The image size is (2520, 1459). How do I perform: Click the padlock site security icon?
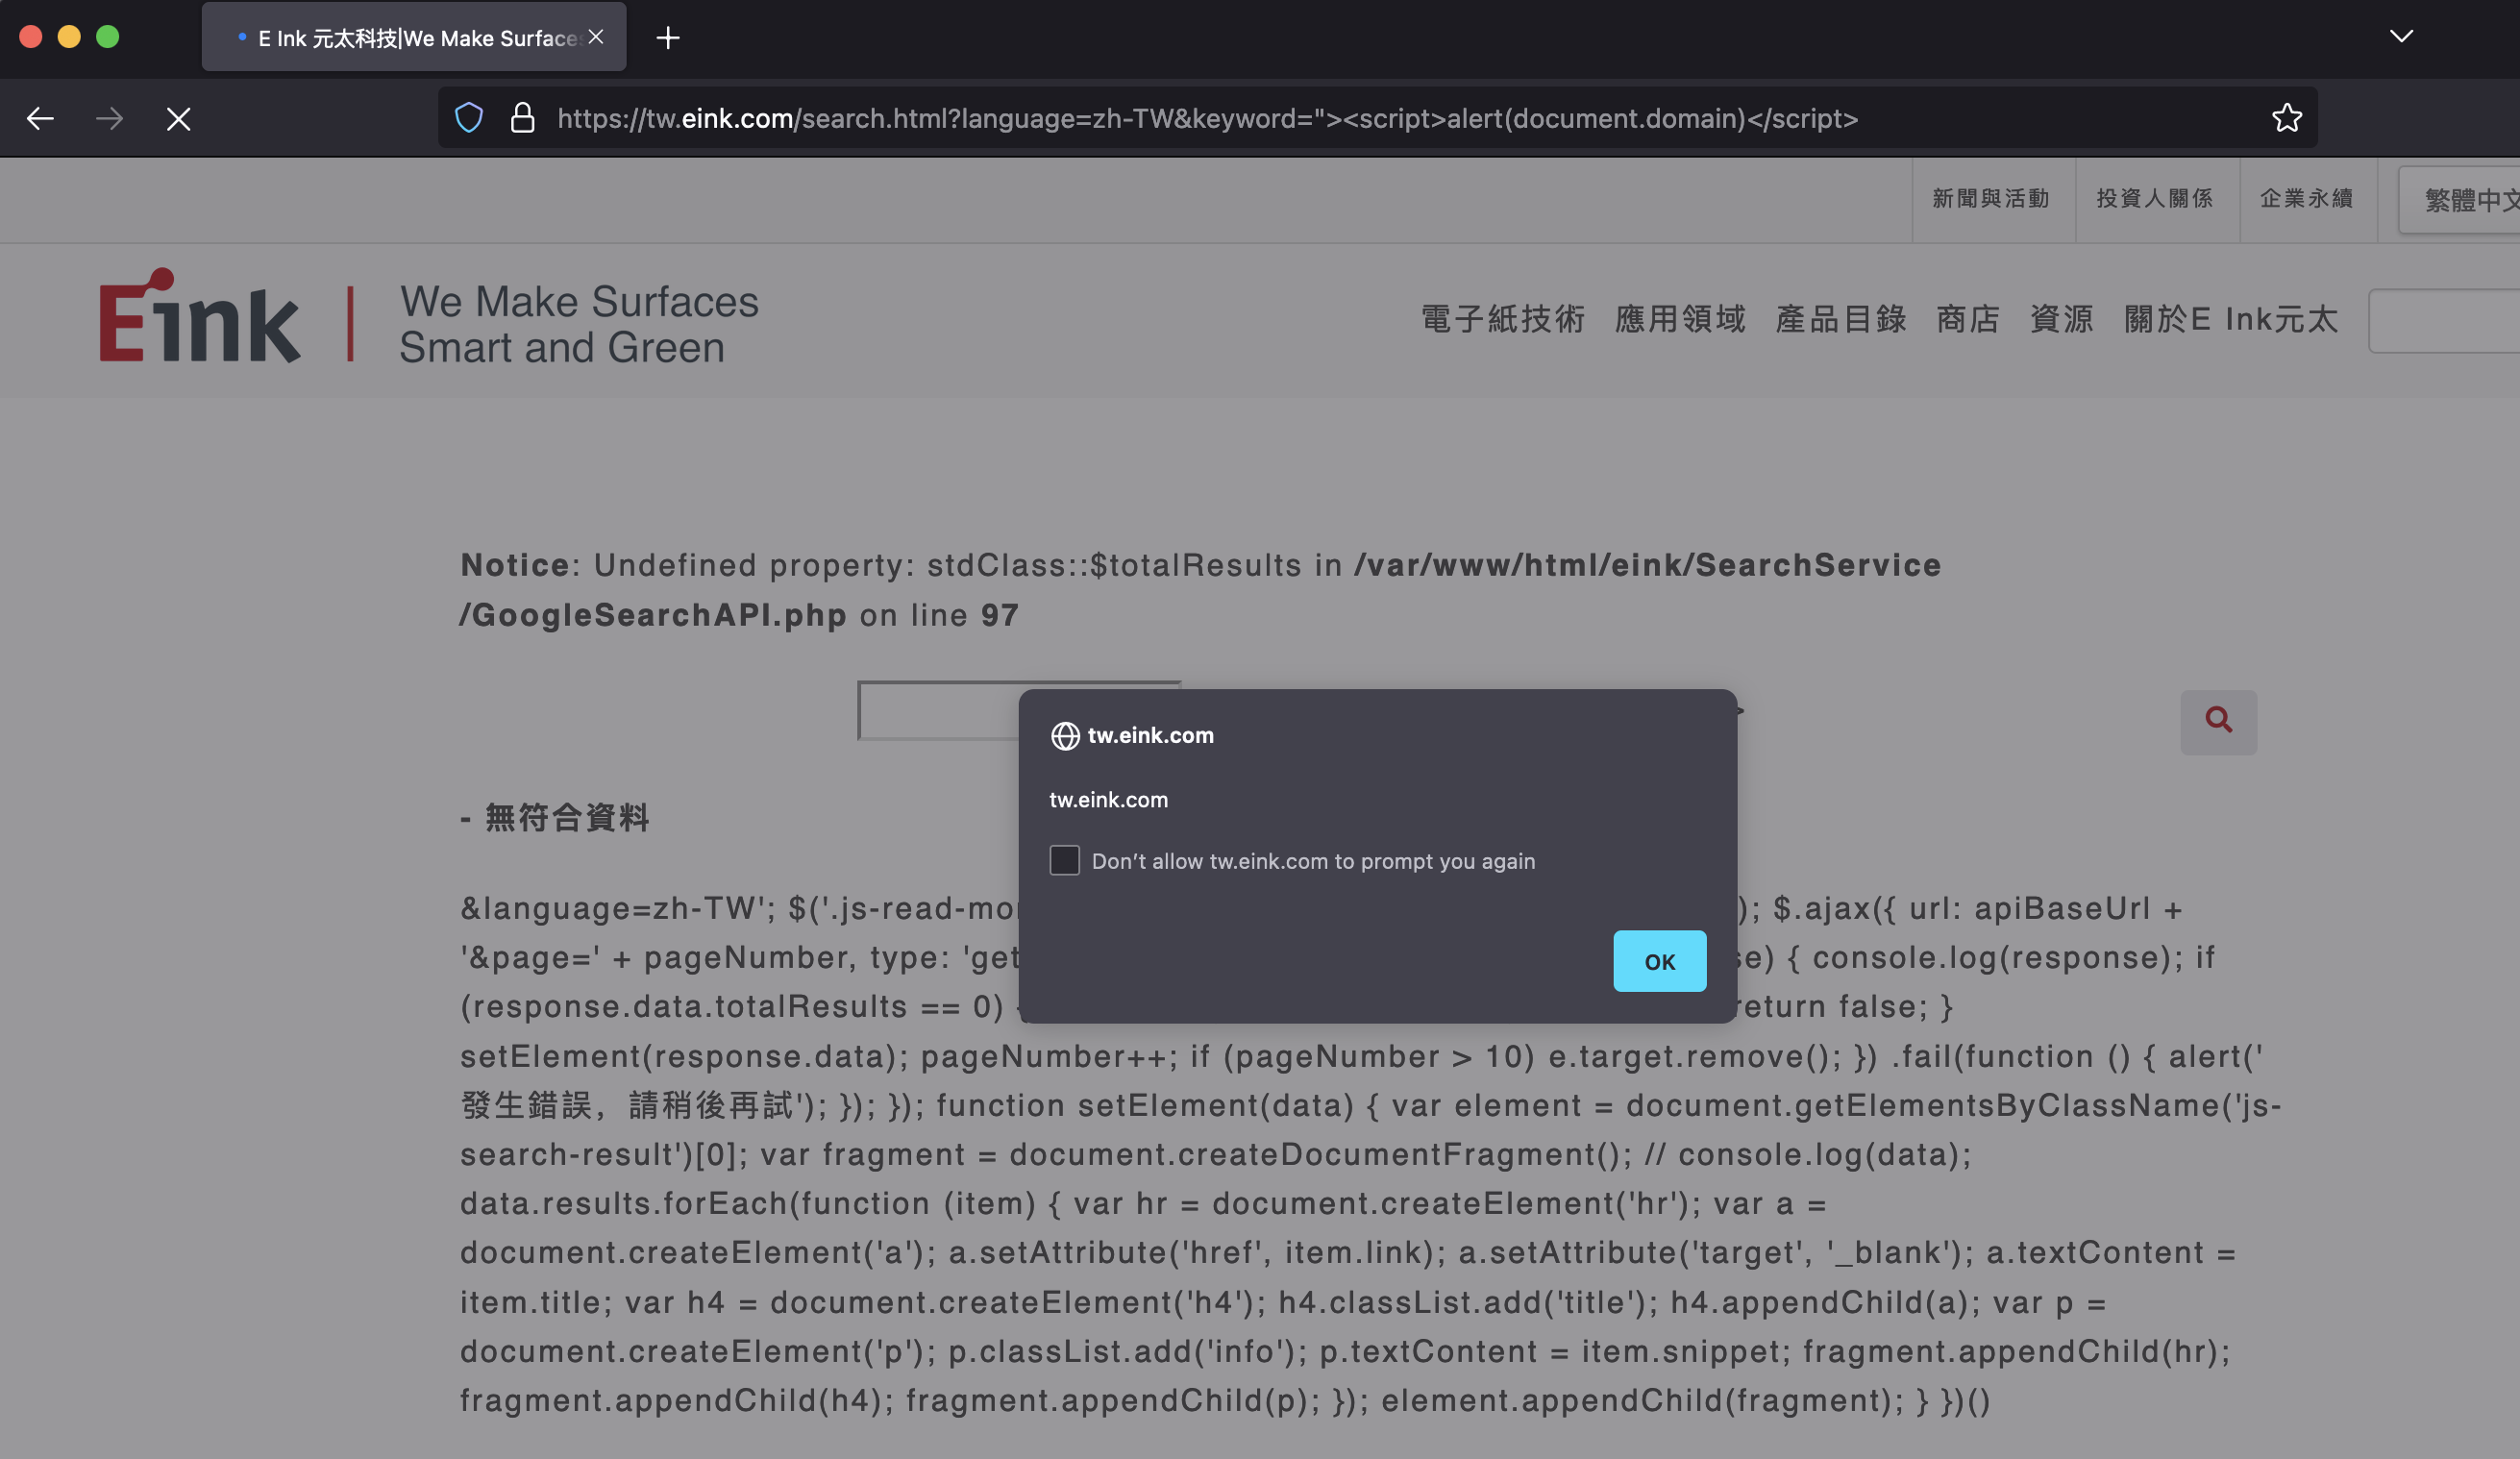[x=522, y=118]
